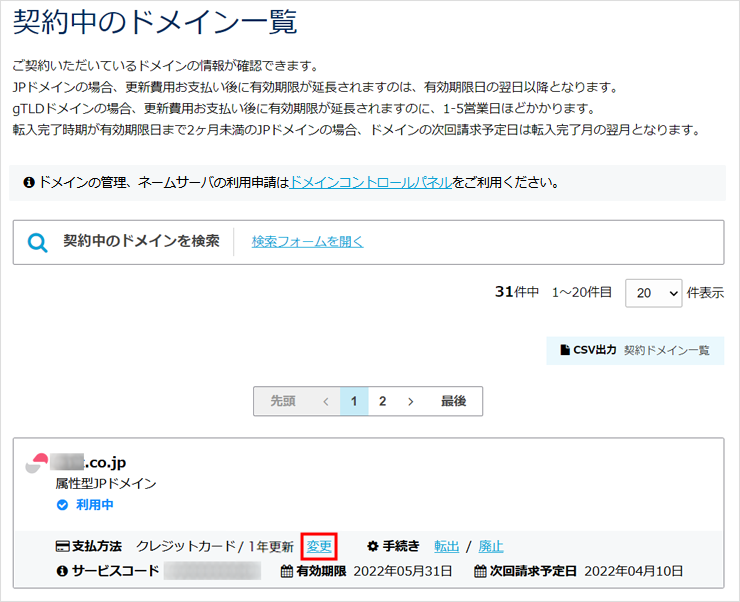This screenshot has width=740, height=602.
Task: Click the info icon beside サービスコード
Action: pyautogui.click(x=62, y=571)
